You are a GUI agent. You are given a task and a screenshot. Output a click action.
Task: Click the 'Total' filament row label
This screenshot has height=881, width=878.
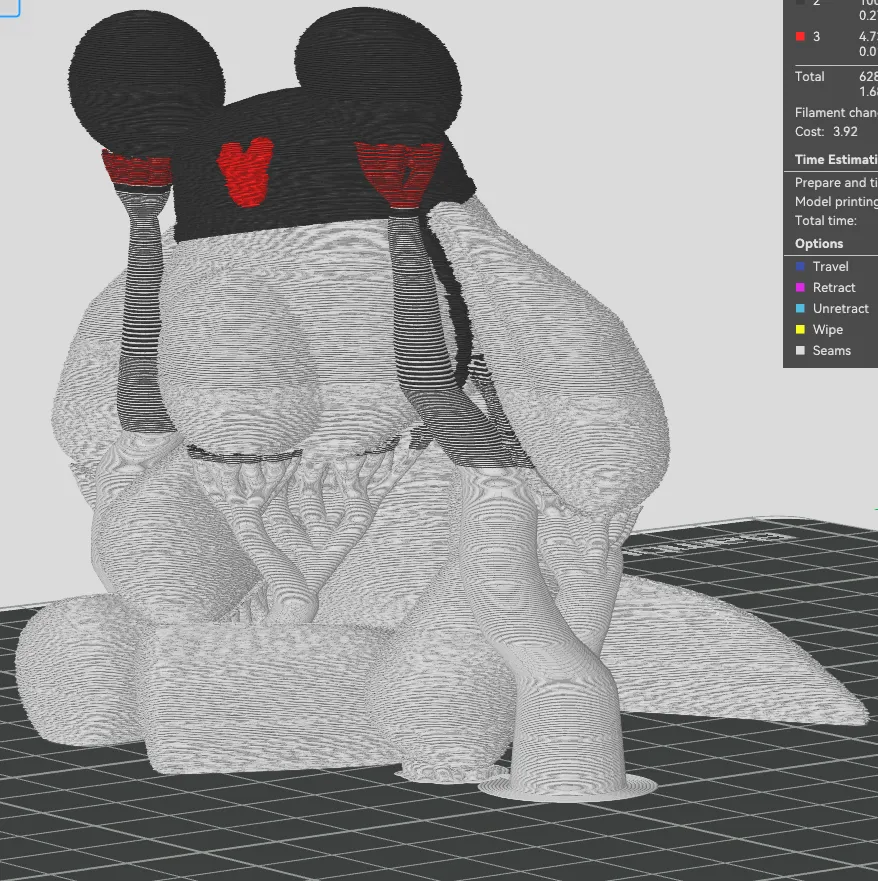[809, 76]
